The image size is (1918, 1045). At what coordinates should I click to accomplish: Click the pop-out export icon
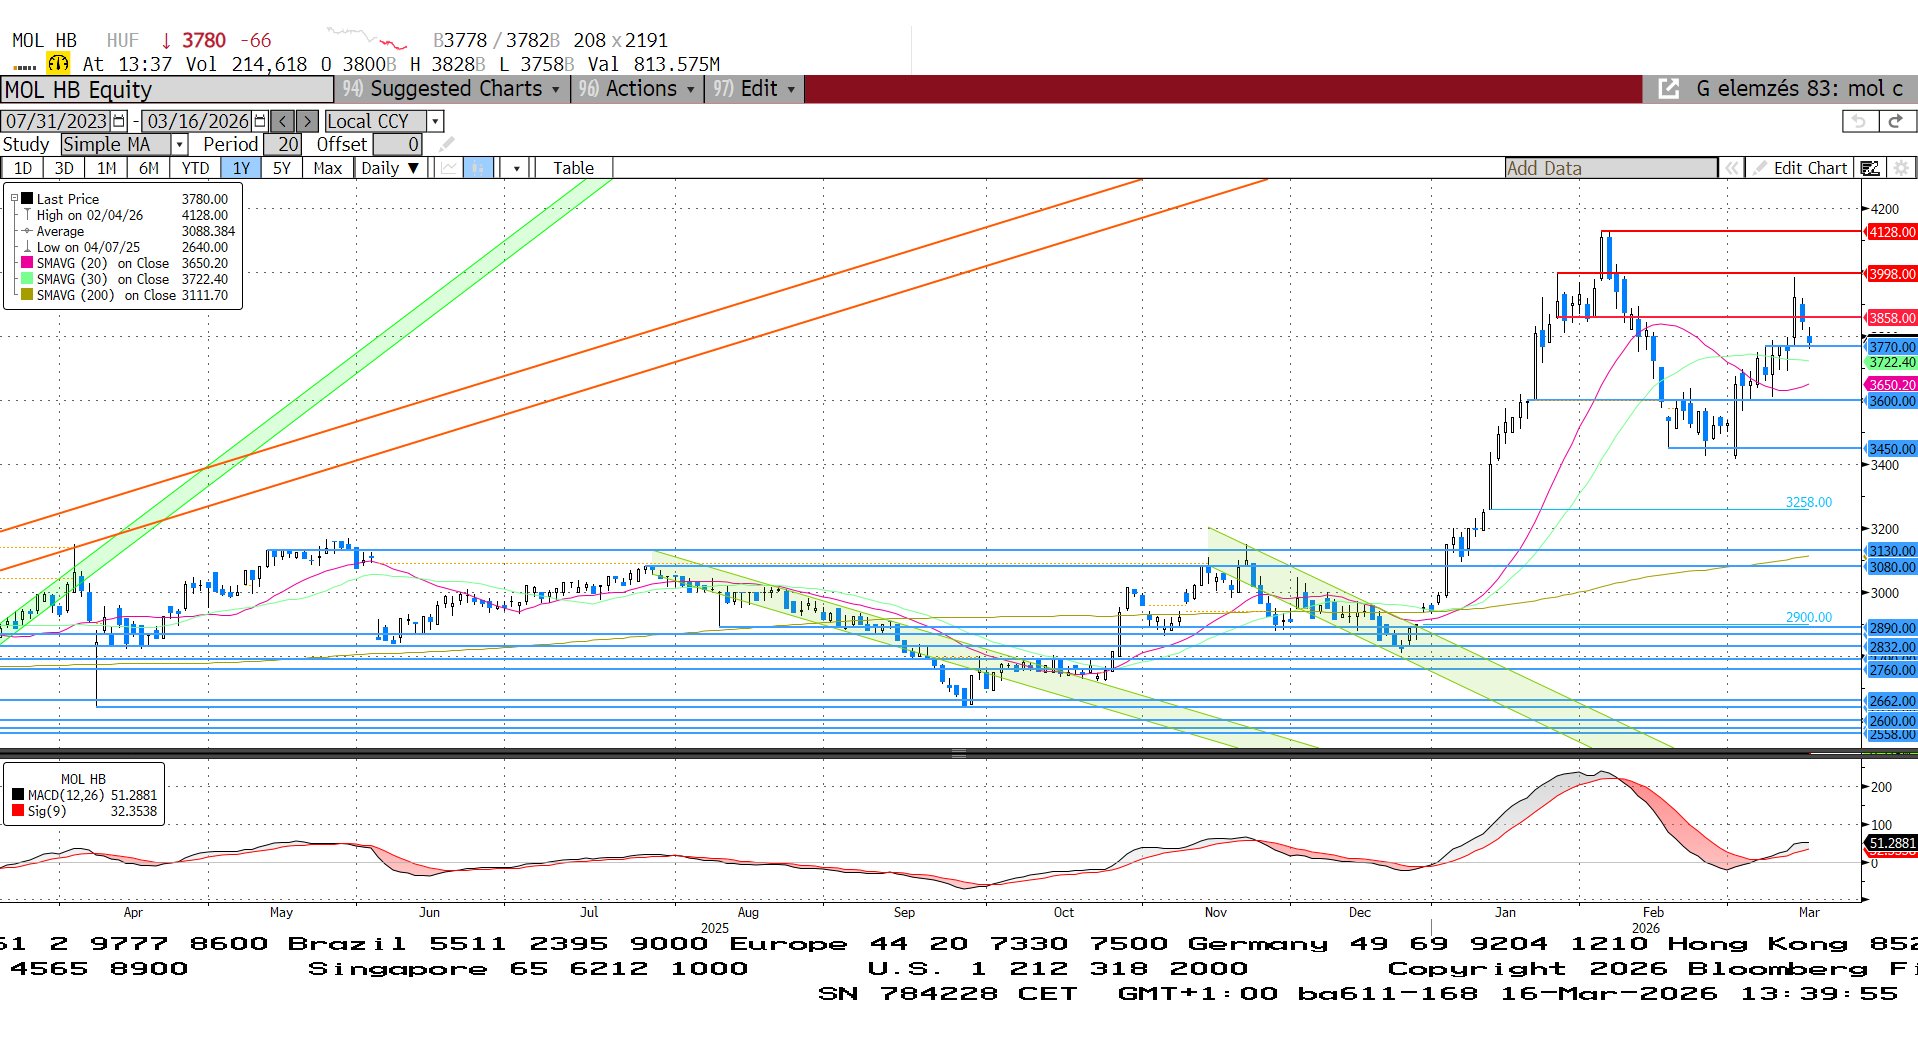(x=1668, y=89)
